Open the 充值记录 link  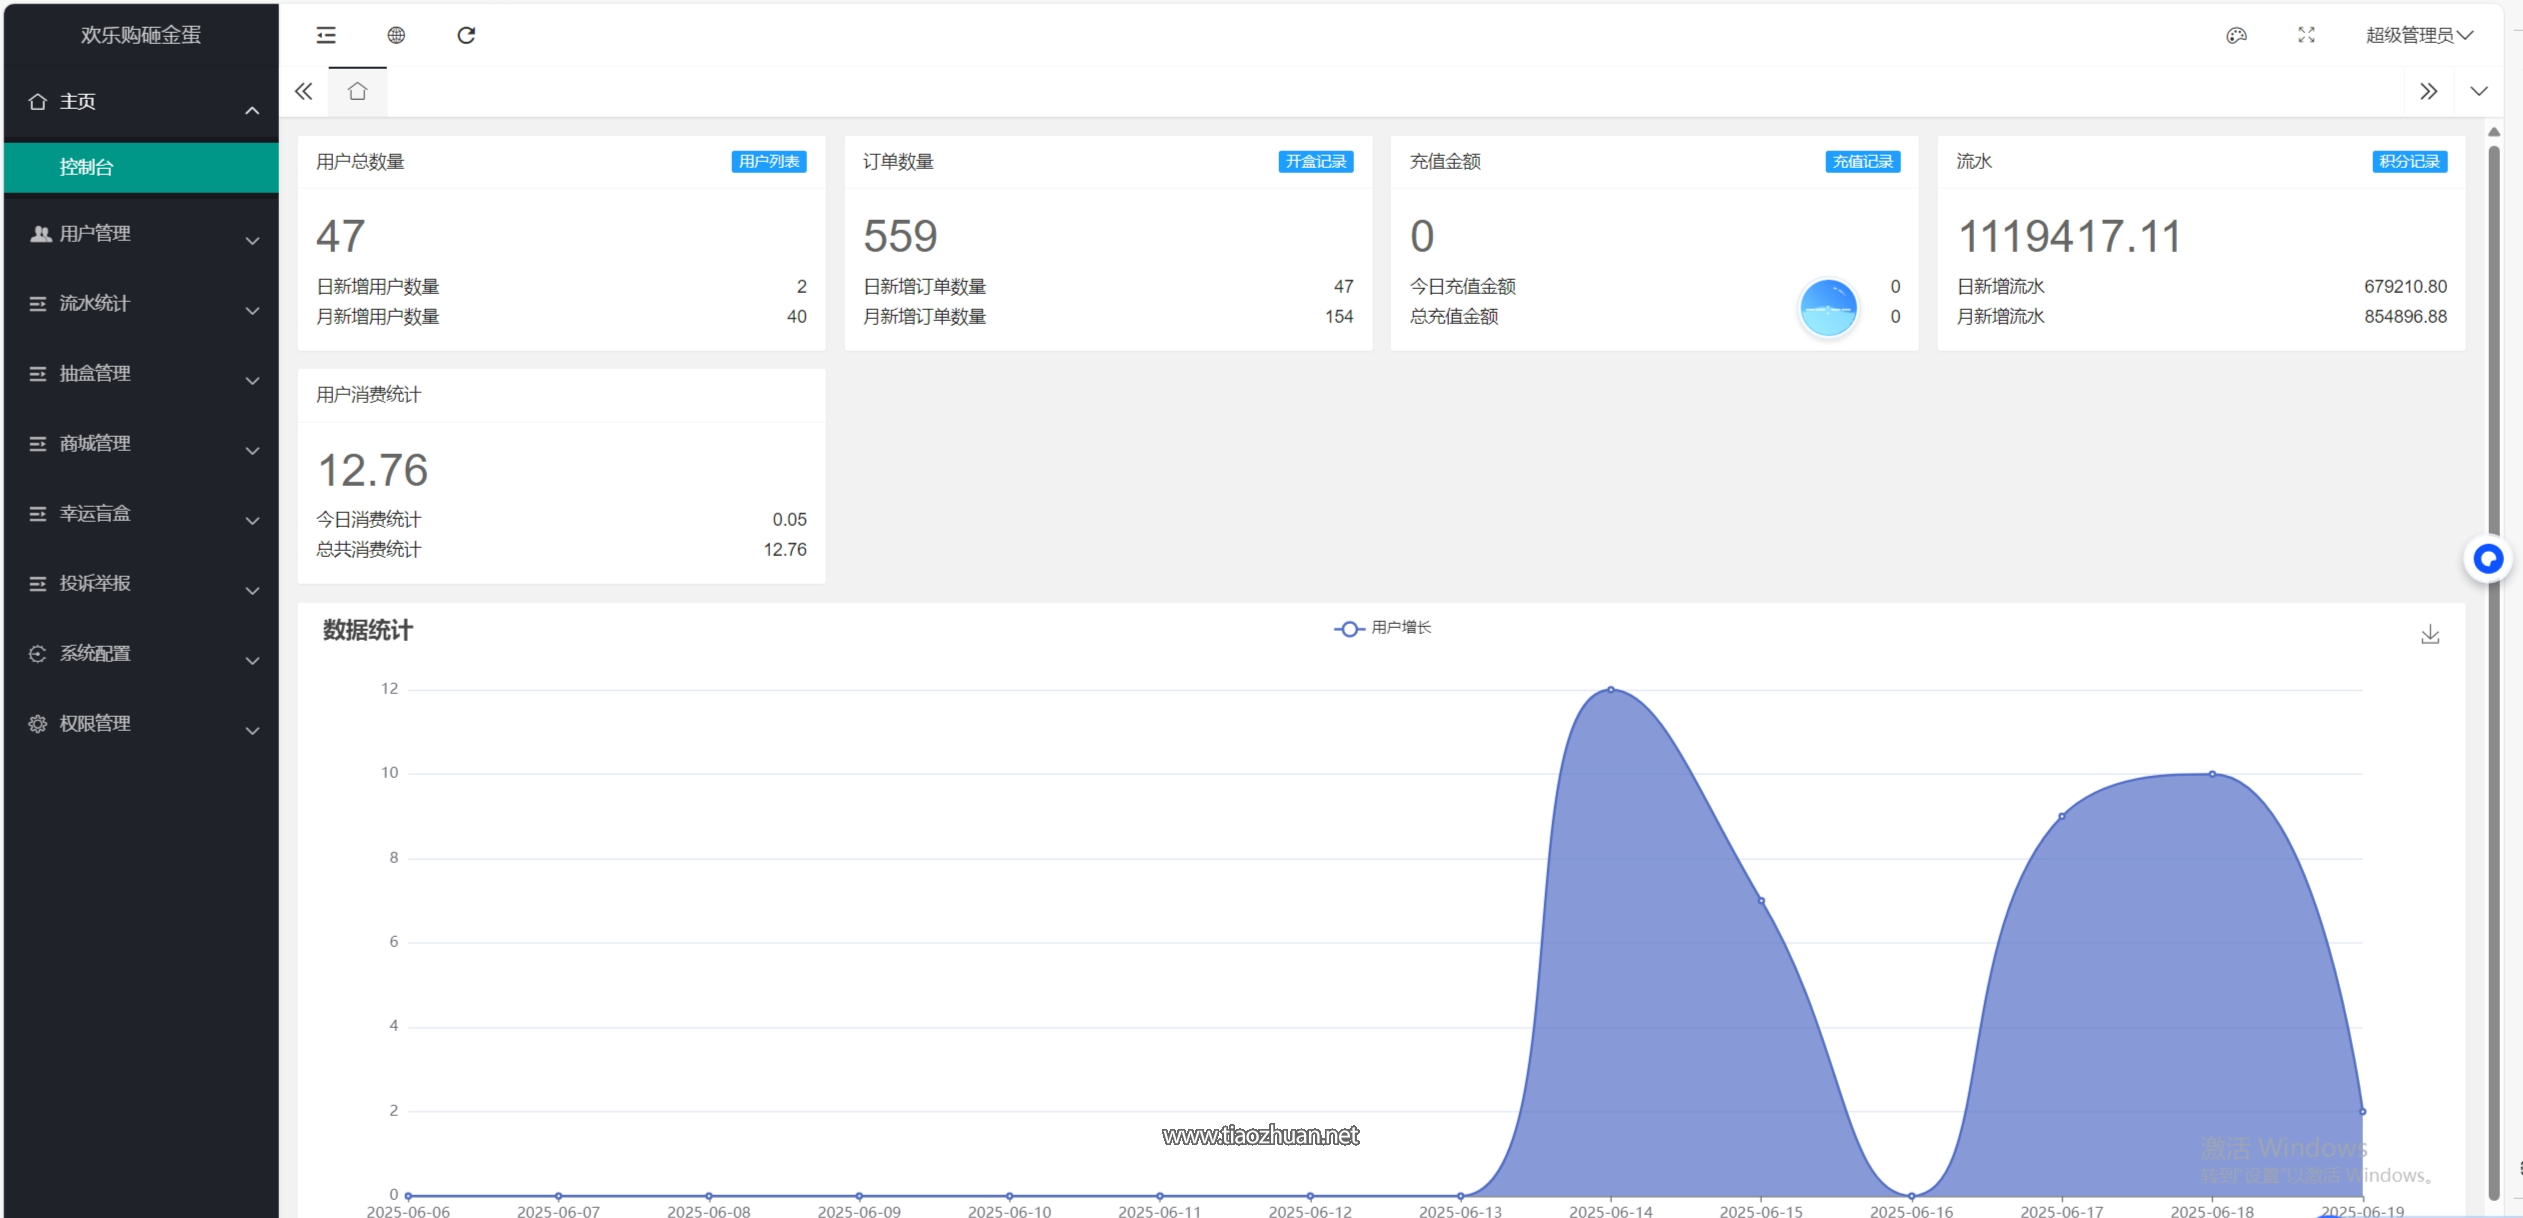point(1862,162)
